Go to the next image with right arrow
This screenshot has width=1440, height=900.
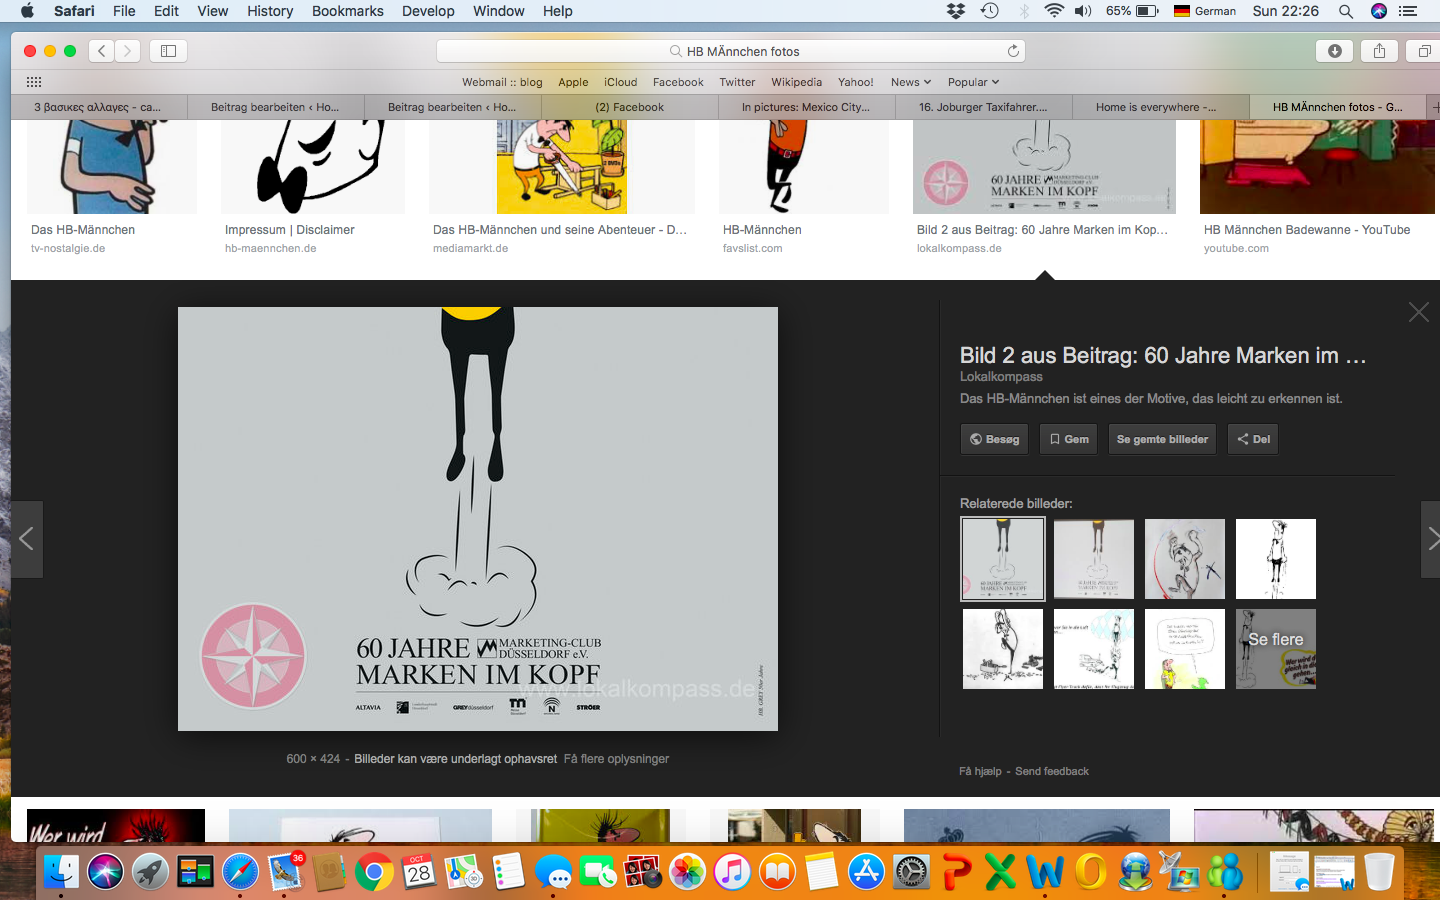pyautogui.click(x=1431, y=539)
